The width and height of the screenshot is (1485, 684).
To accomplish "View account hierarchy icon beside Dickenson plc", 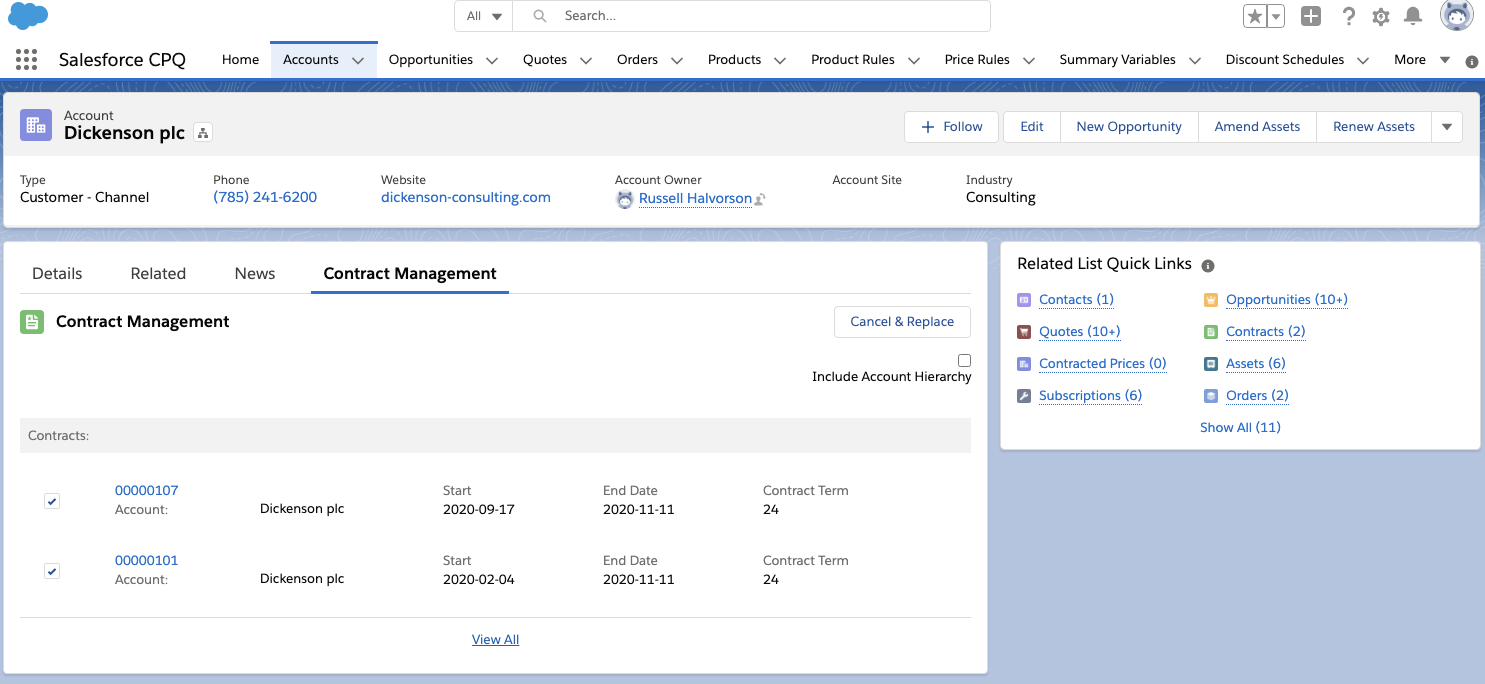I will [x=202, y=133].
